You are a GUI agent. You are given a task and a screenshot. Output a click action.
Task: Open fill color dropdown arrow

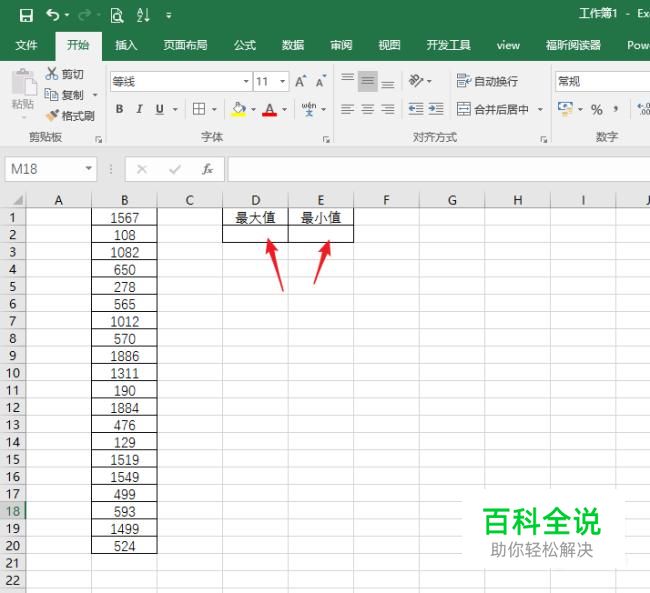point(253,109)
